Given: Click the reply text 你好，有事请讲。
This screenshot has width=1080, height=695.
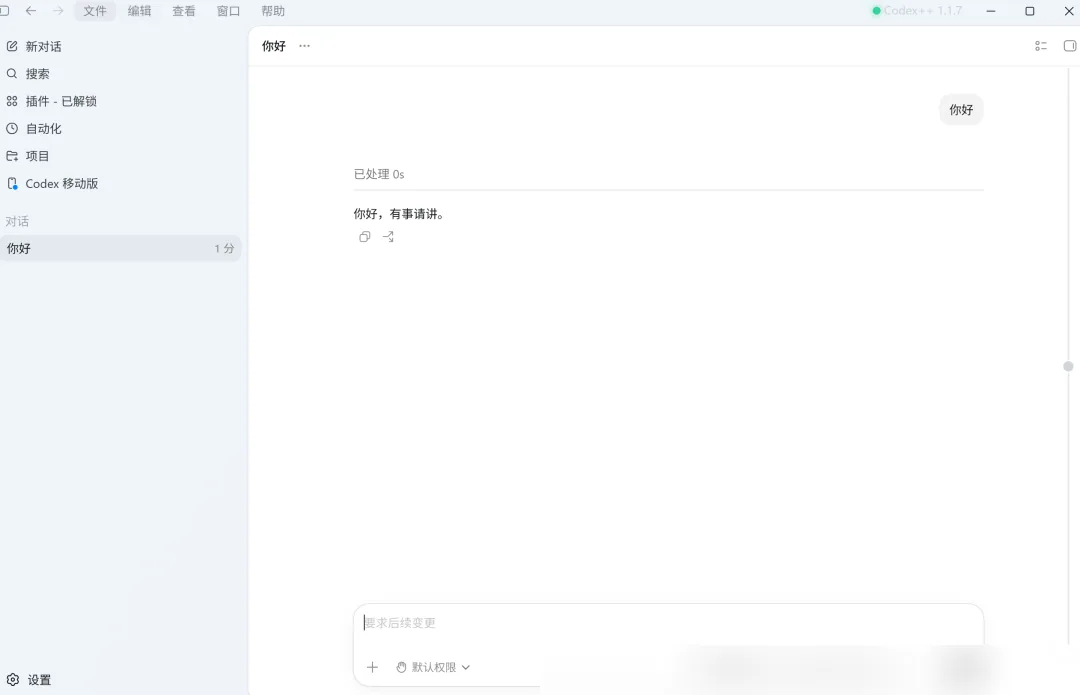Looking at the screenshot, I should pyautogui.click(x=399, y=214).
